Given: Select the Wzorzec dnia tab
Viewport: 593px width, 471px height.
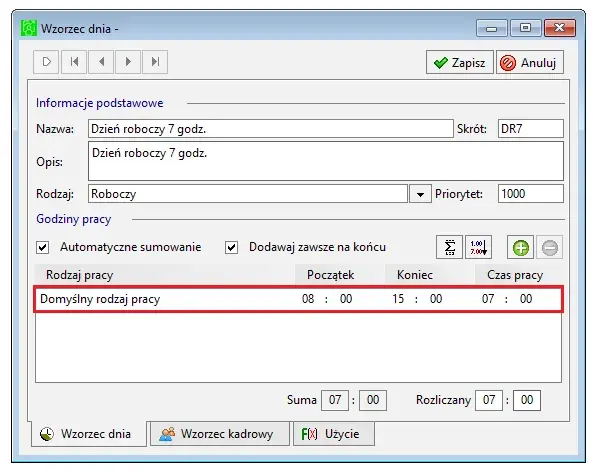Looking at the screenshot, I should [x=89, y=434].
